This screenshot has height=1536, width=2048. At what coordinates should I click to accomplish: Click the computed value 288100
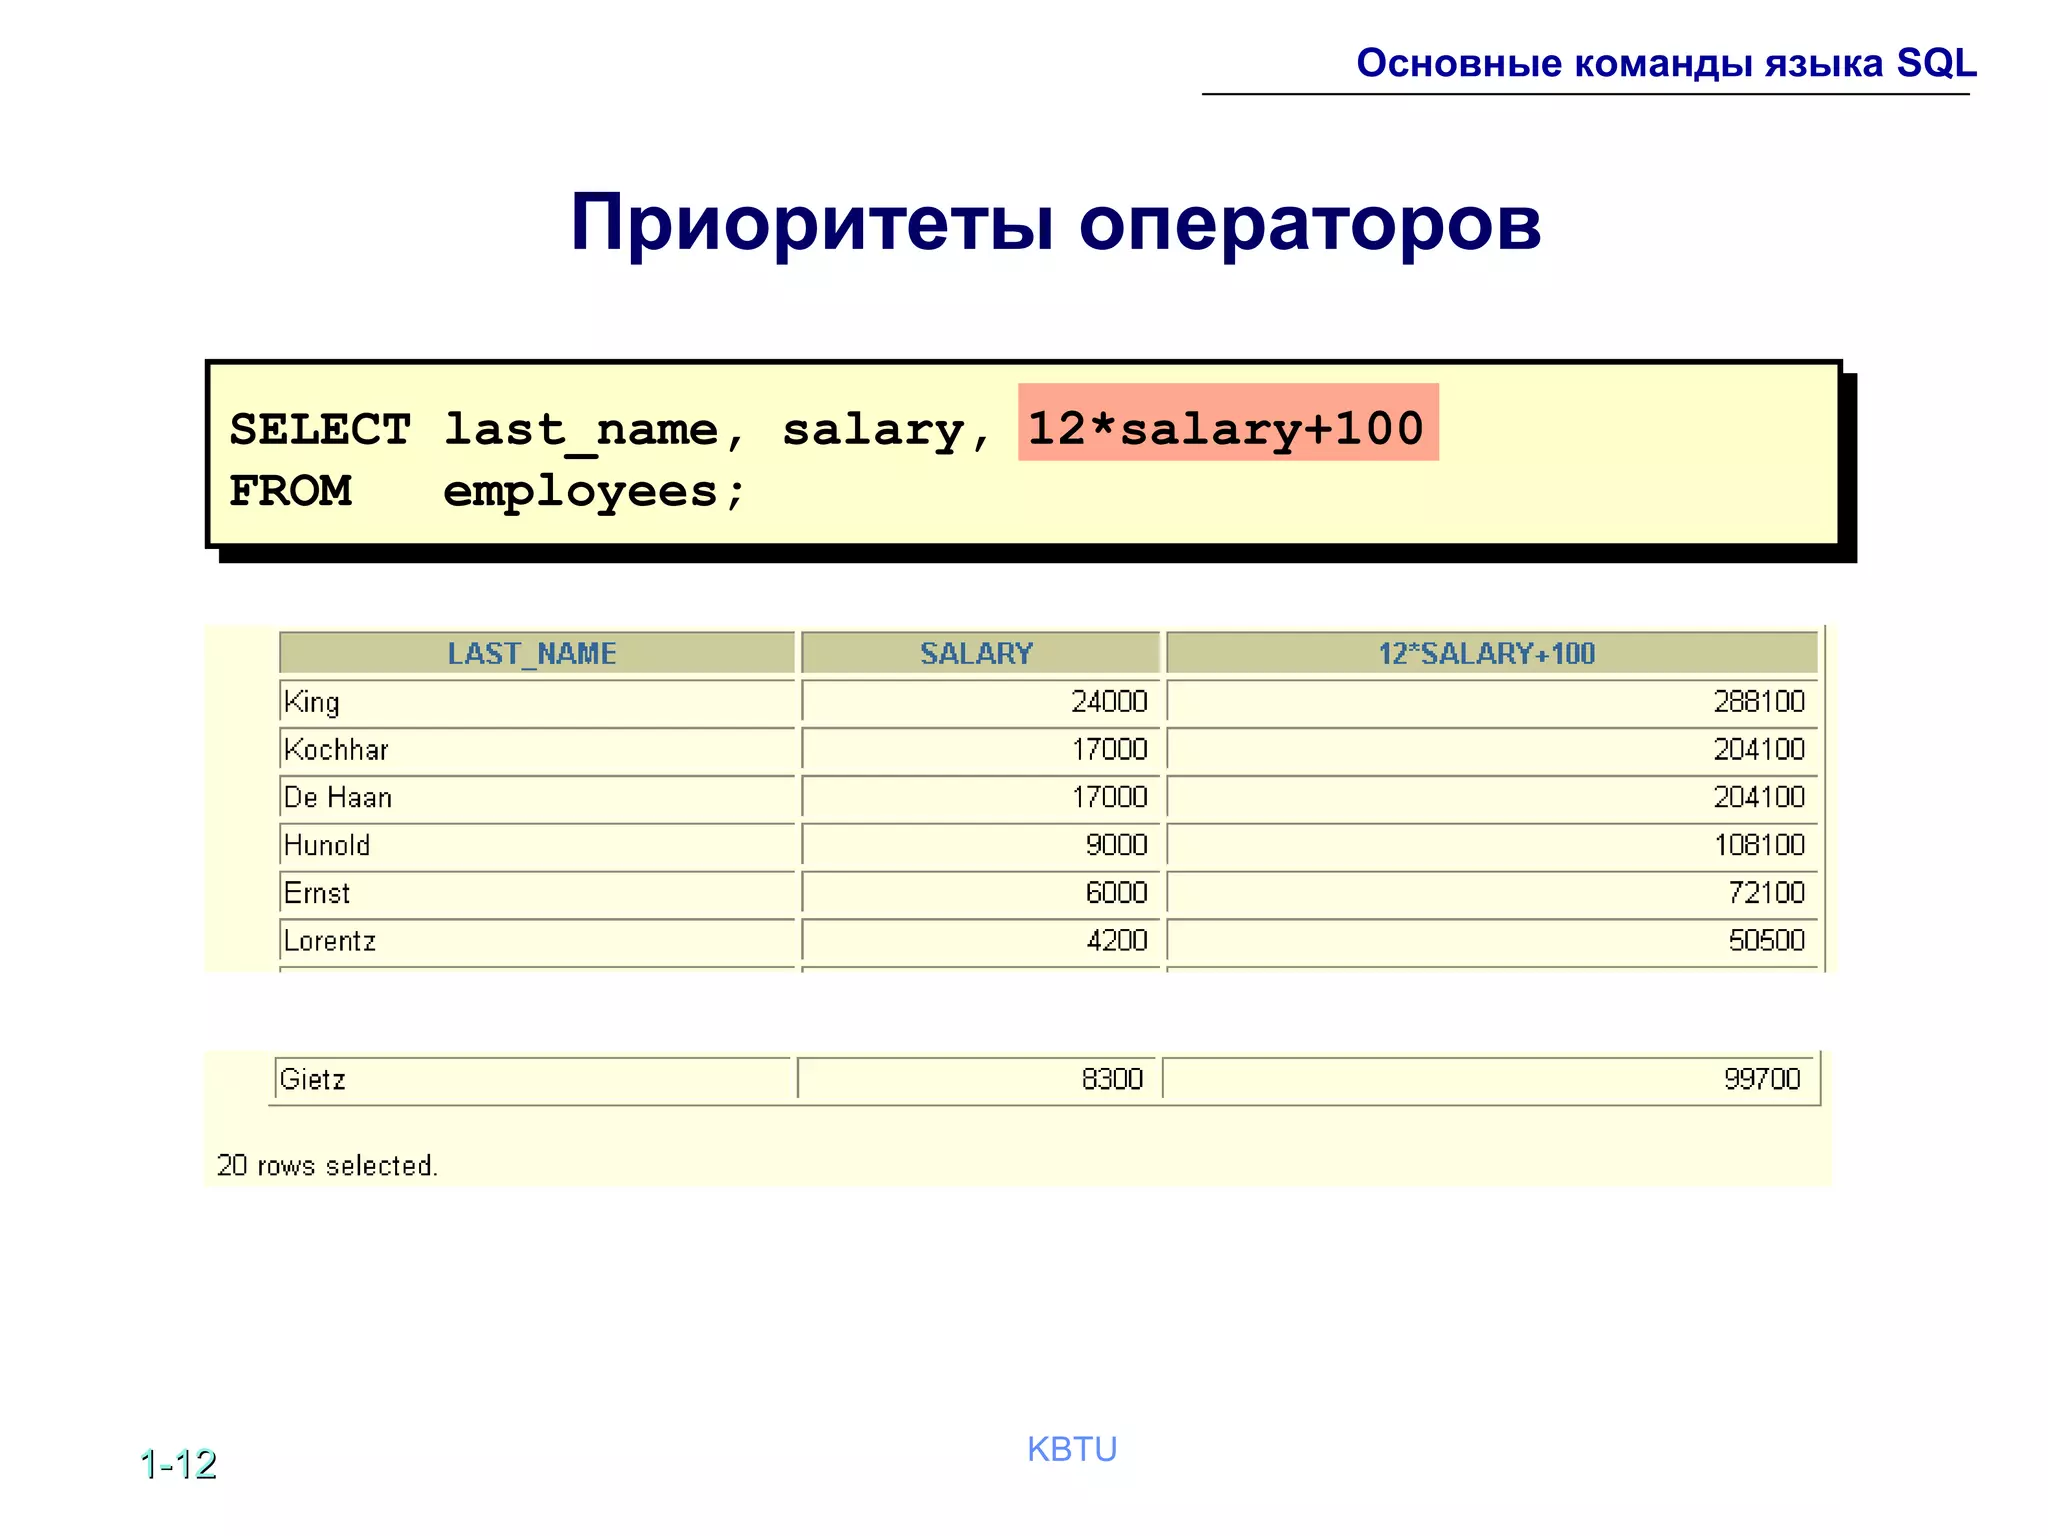pos(1759,701)
